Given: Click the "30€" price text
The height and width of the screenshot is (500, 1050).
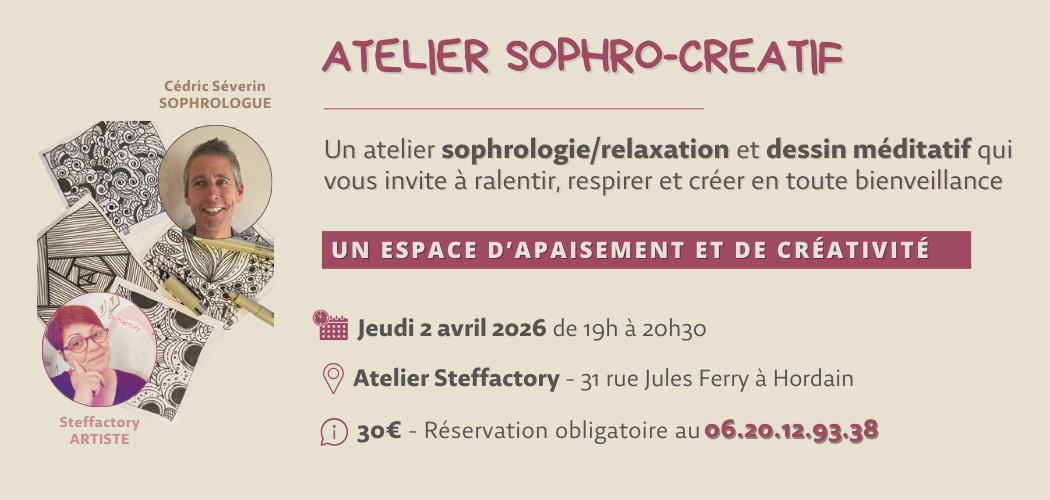Looking at the screenshot, I should 379,431.
